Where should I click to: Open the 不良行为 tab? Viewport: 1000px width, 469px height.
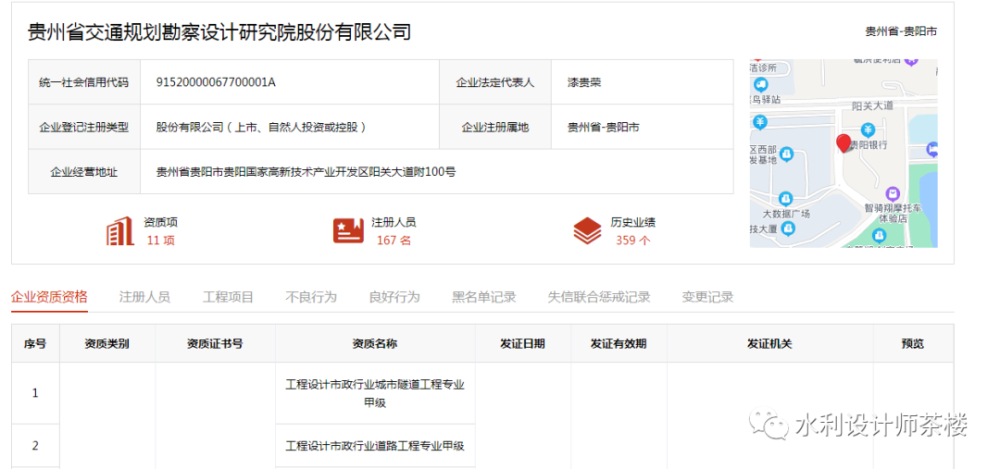(x=311, y=297)
